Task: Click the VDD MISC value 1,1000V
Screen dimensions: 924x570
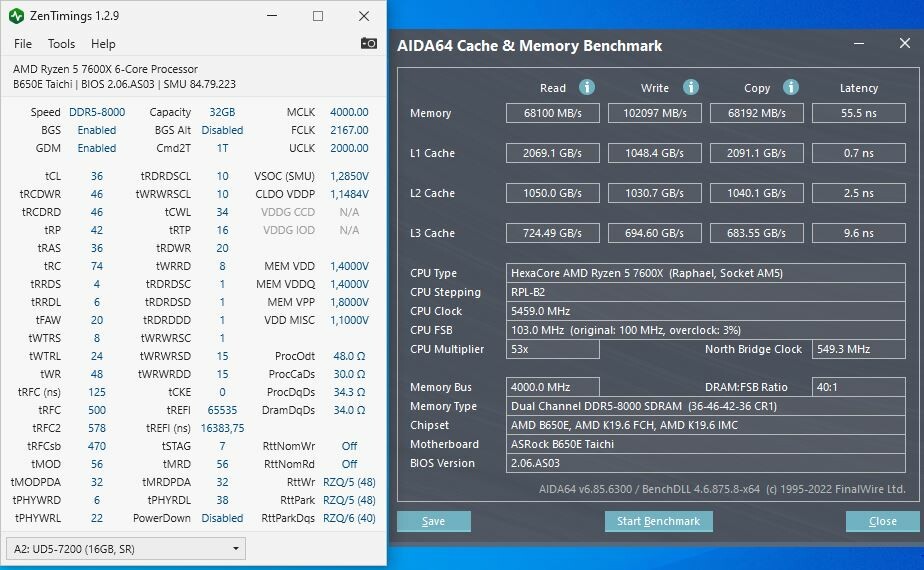Action: [x=349, y=320]
